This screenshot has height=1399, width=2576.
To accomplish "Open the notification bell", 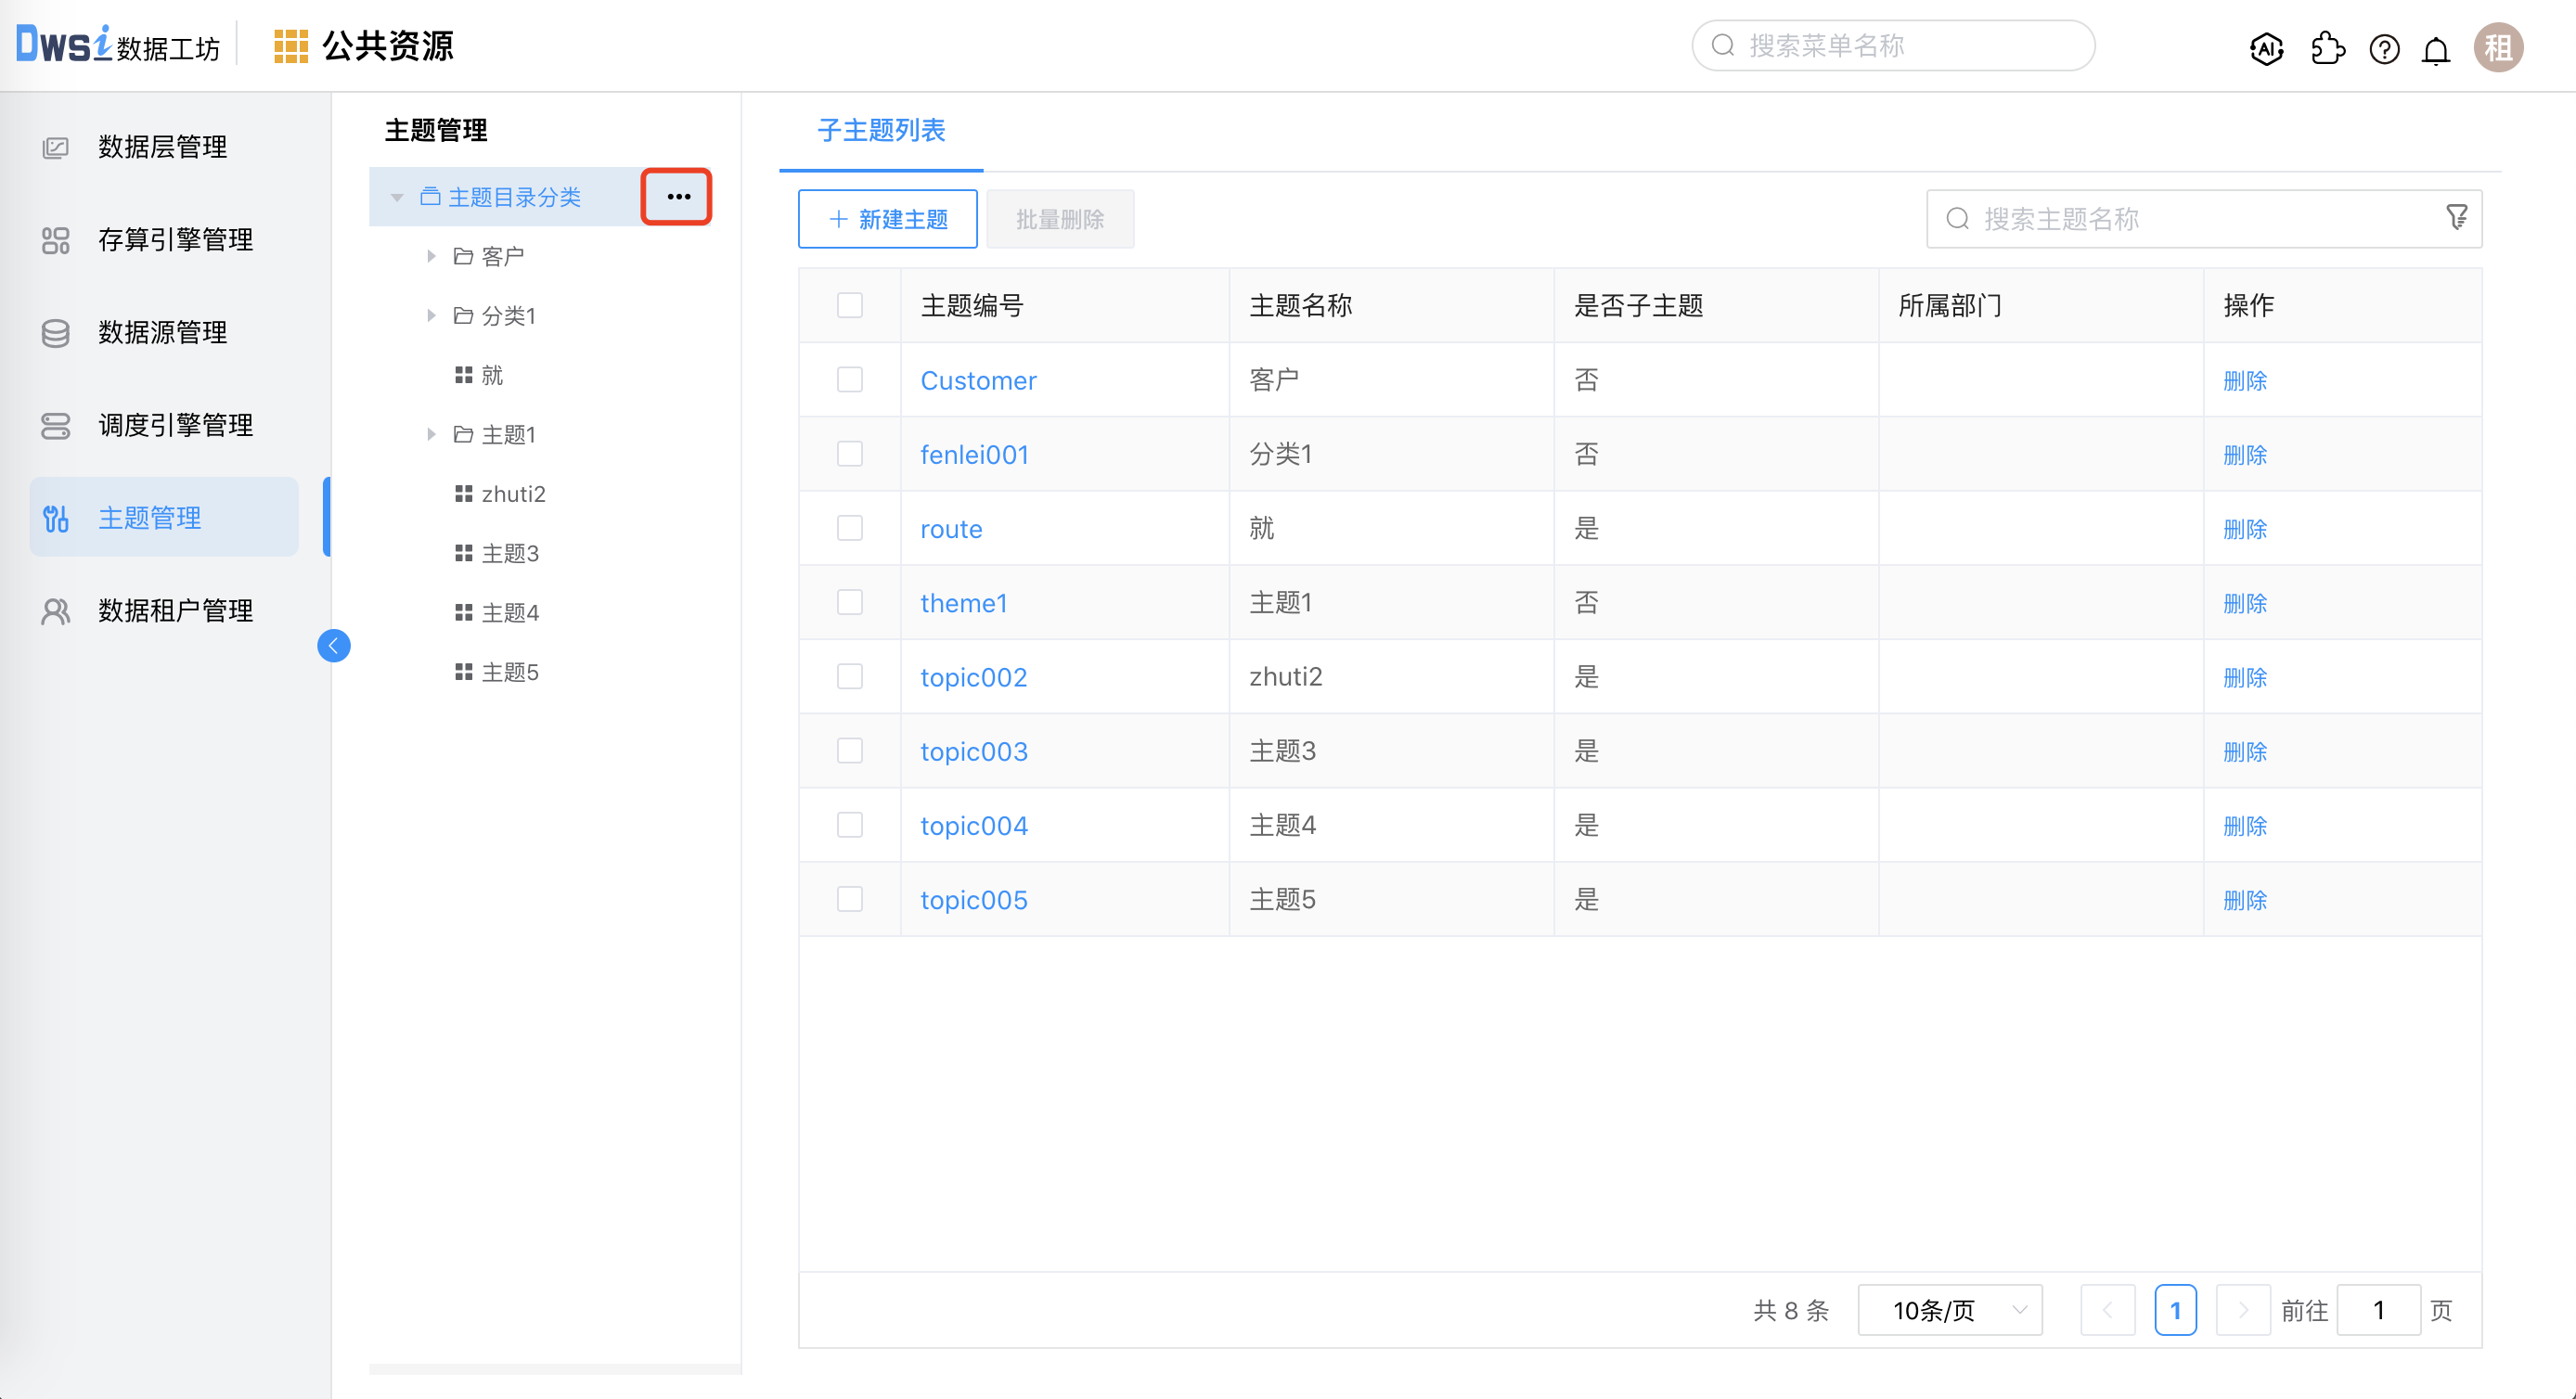I will point(2436,49).
